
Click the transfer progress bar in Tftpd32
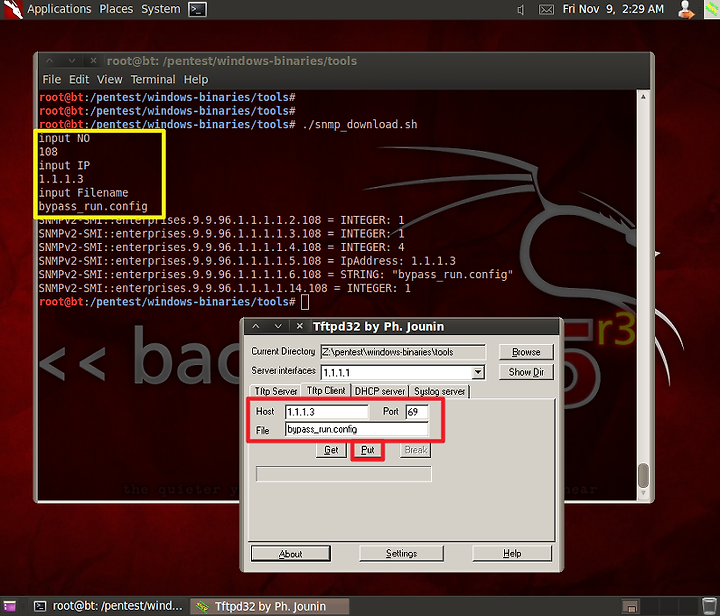tap(343, 474)
